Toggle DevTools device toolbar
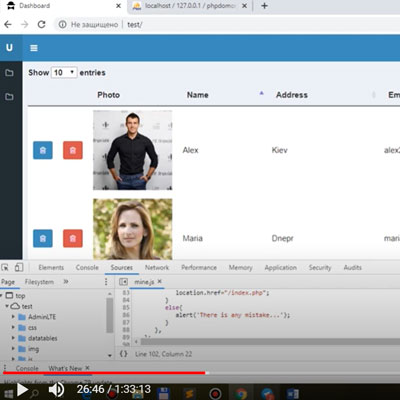The height and width of the screenshot is (400, 400). point(19,267)
